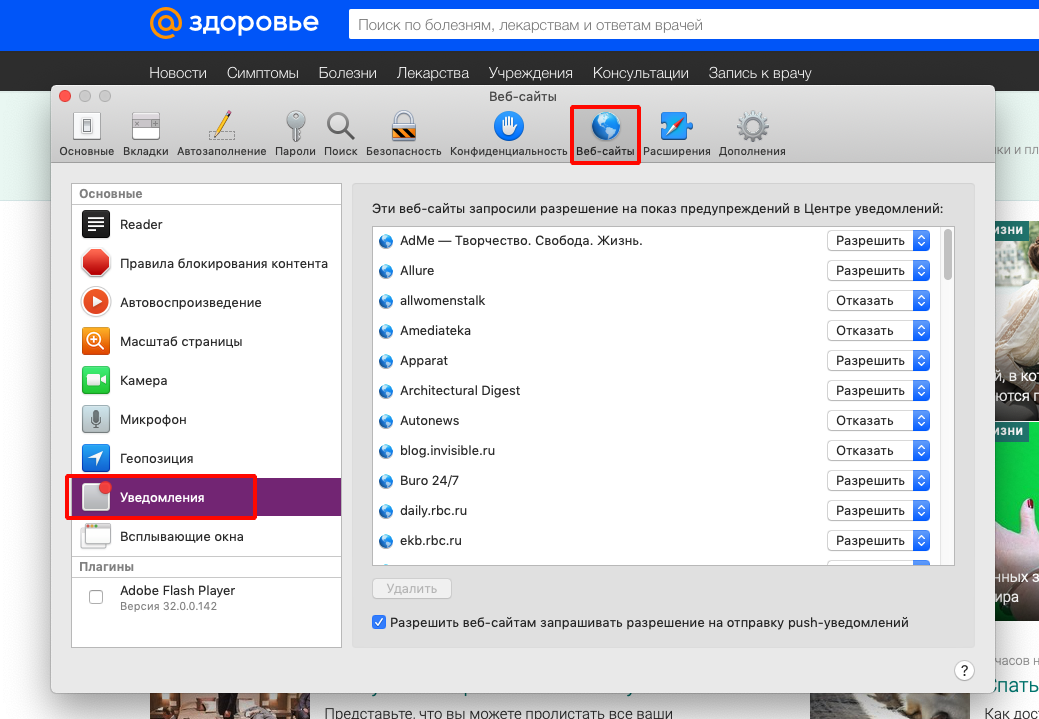Open the Конфиденциальность preferences pane
1039x719 pixels.
point(508,135)
